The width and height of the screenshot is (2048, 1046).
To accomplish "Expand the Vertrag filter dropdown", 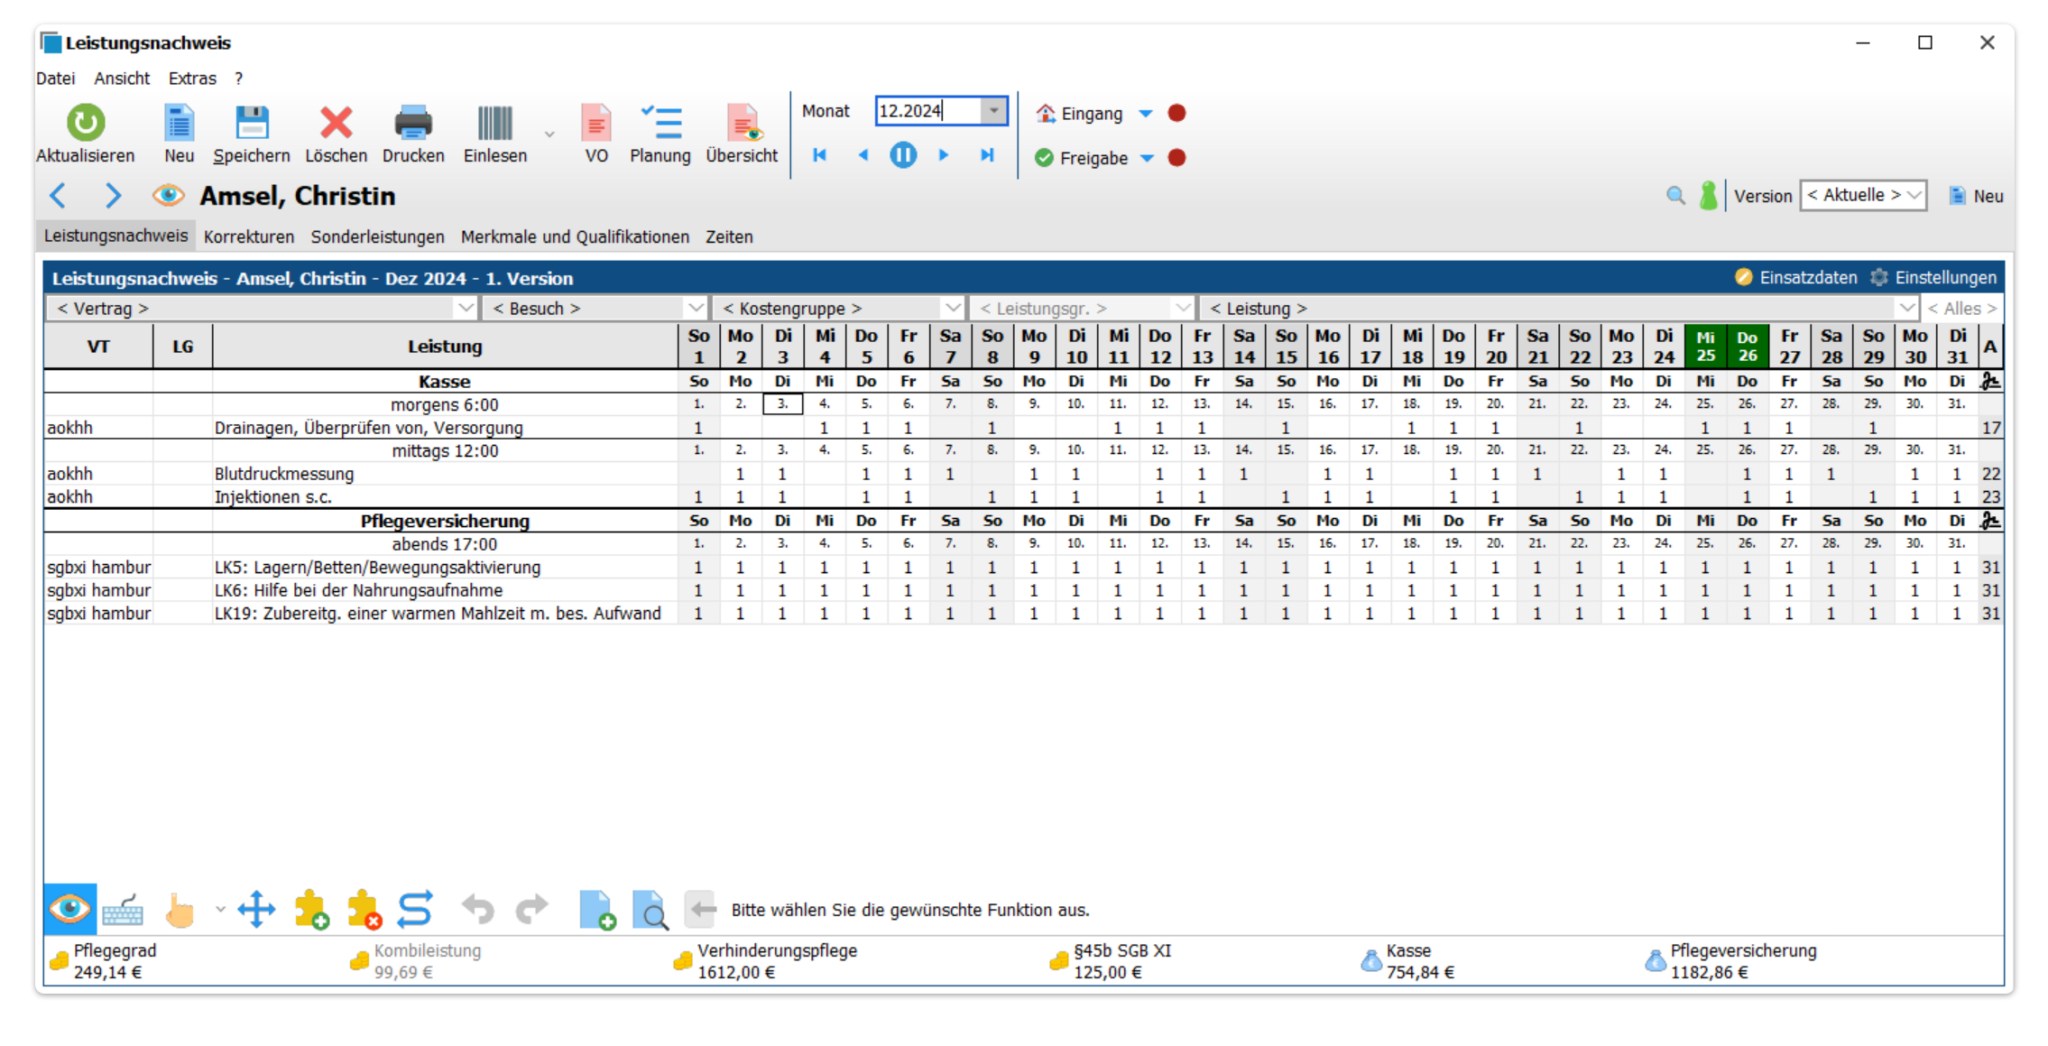I will [464, 308].
